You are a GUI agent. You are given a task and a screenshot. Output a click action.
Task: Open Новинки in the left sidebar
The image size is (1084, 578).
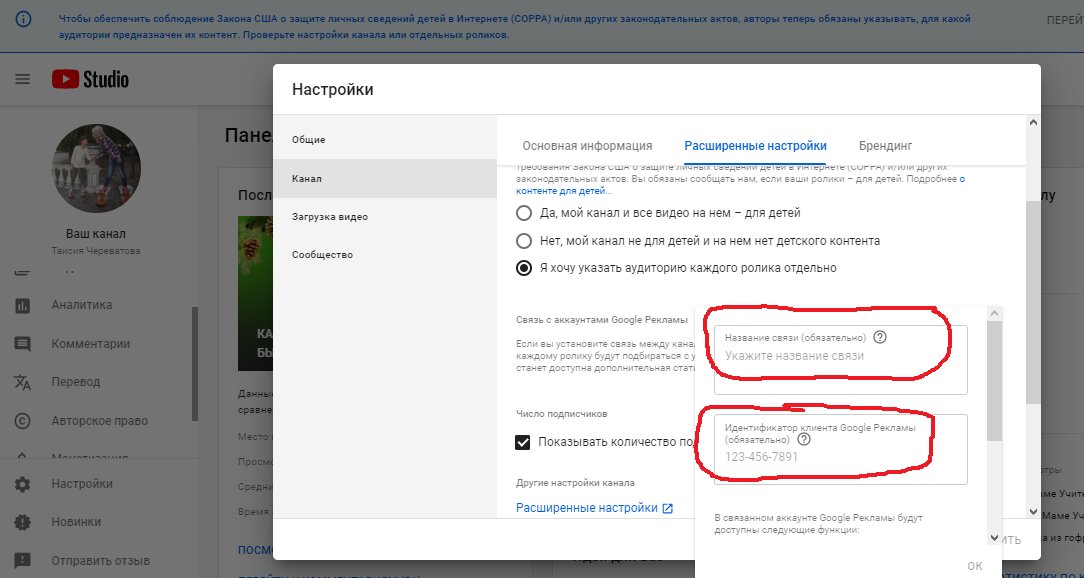click(x=76, y=522)
